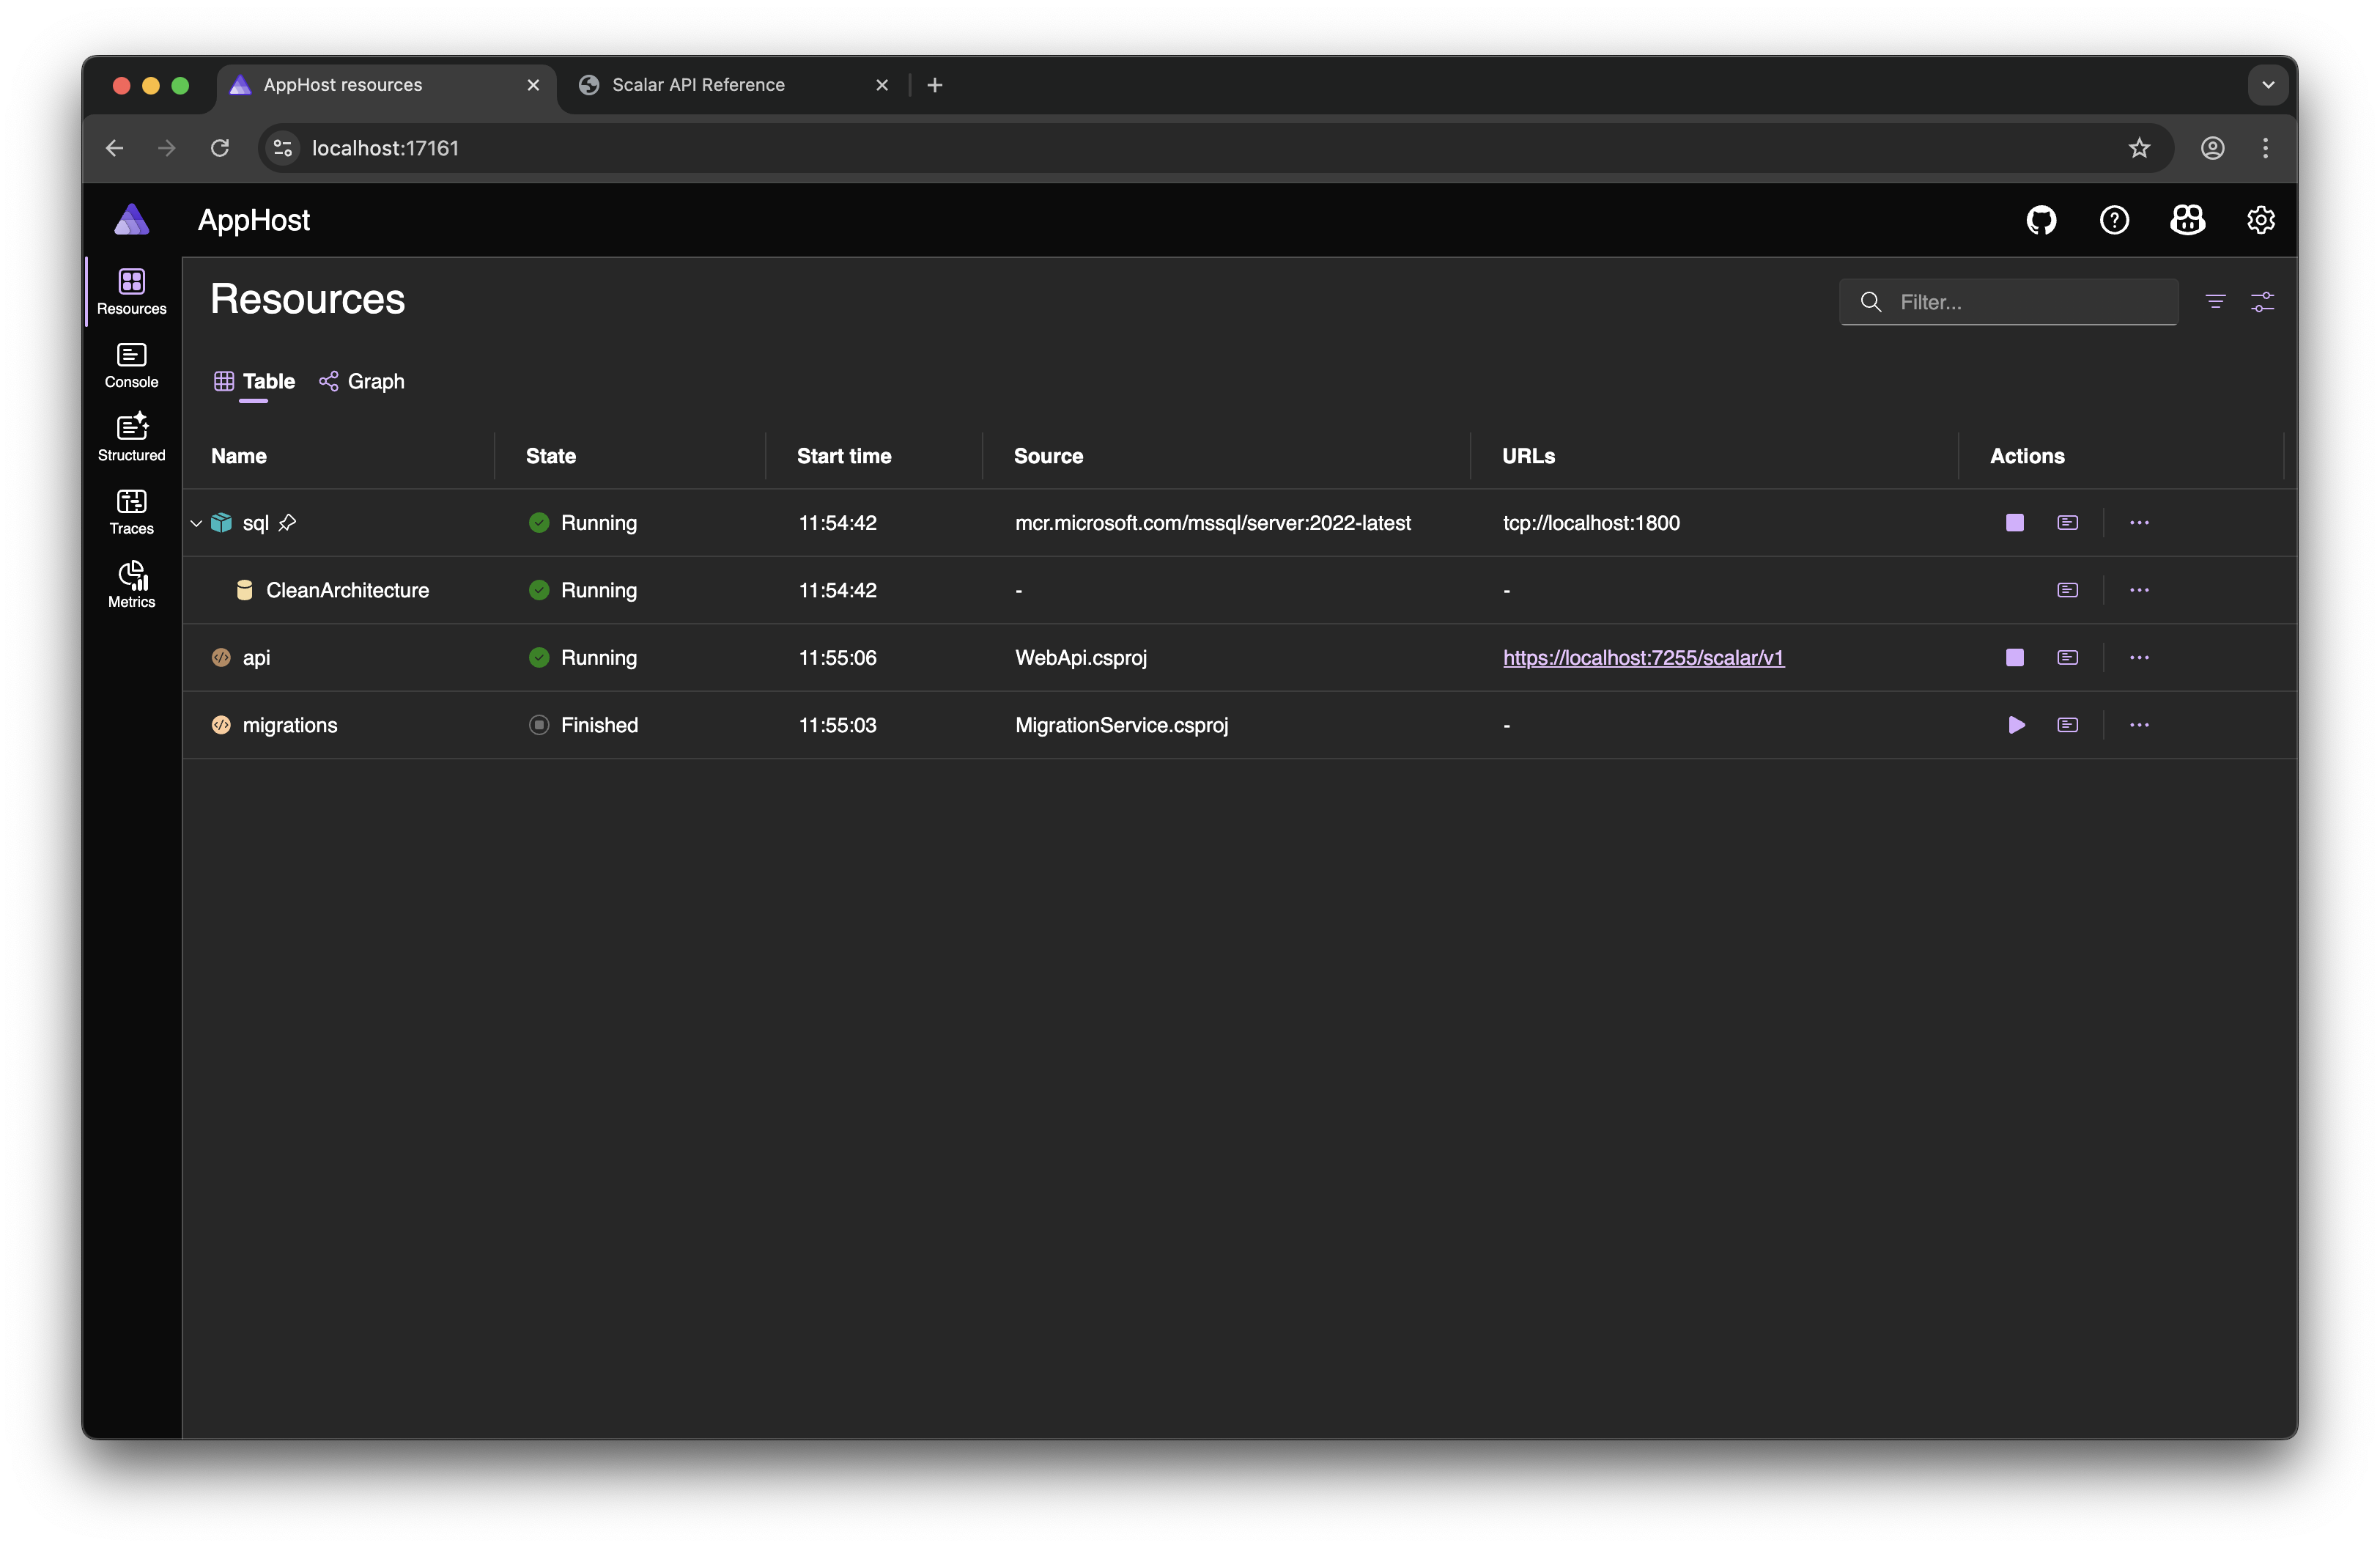Open the GitHub Copilot icon in header
The width and height of the screenshot is (2380, 1548).
click(2187, 220)
